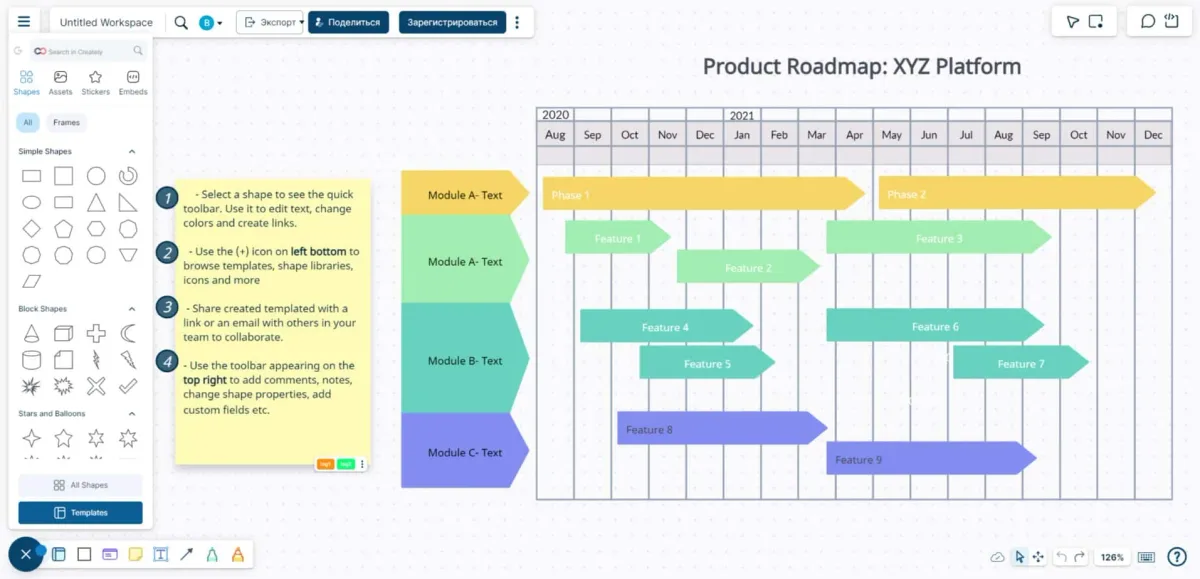Choose the arrow connector tool
The width and height of the screenshot is (1200, 579).
pos(186,554)
